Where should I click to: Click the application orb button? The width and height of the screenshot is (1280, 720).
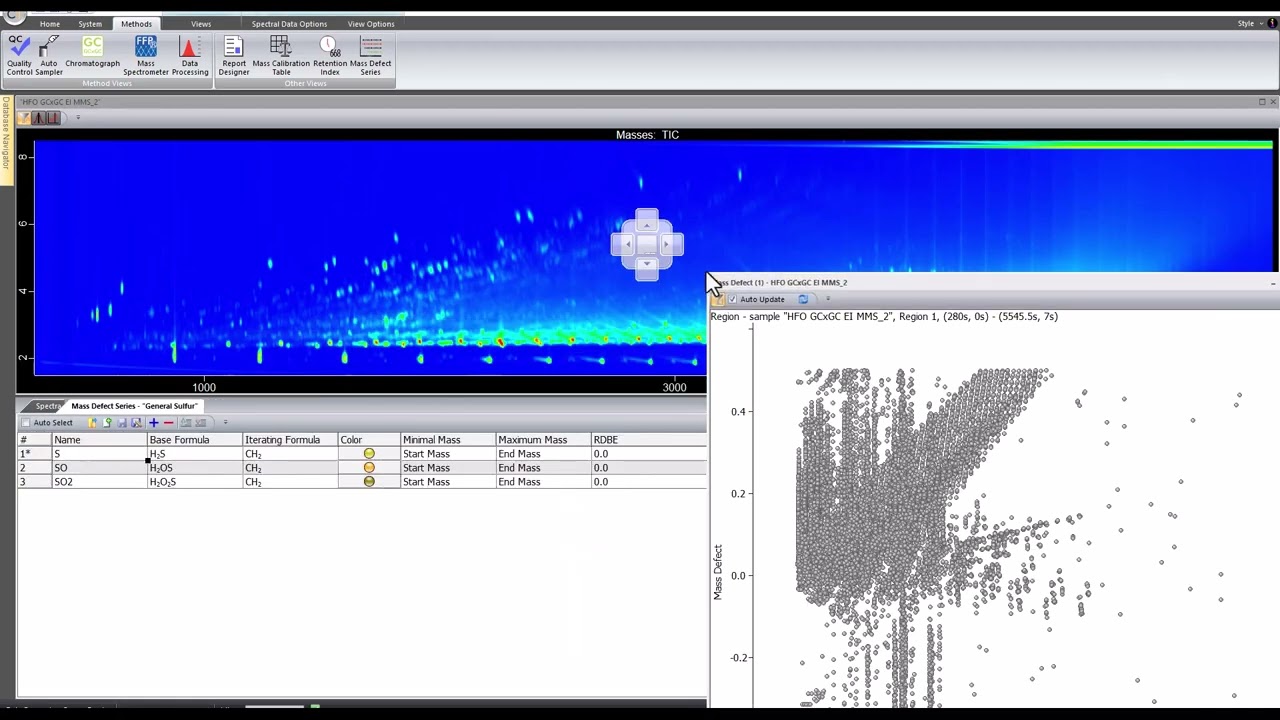[x=12, y=12]
